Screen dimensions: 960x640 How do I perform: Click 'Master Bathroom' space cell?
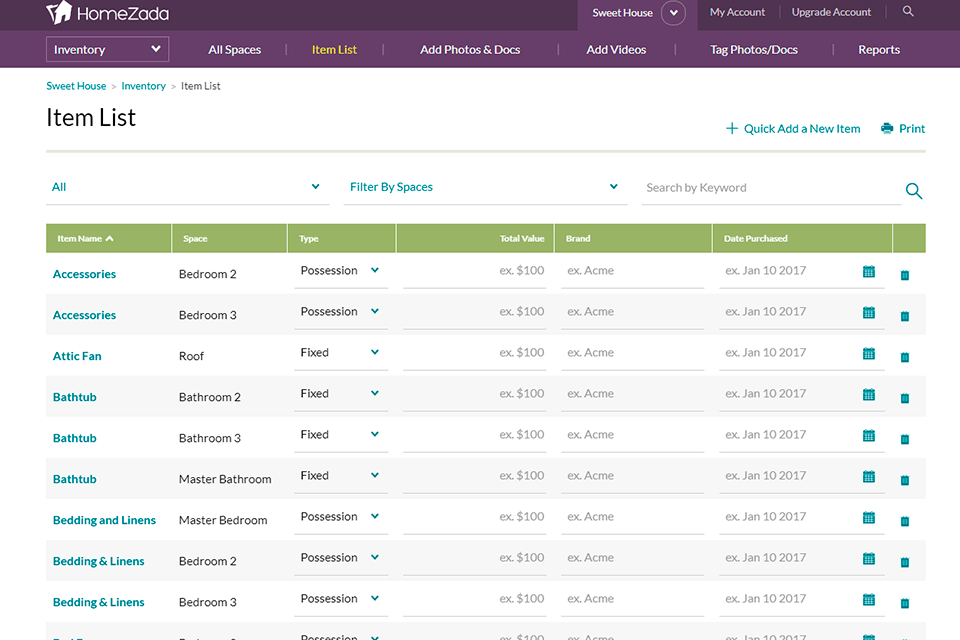tap(225, 479)
